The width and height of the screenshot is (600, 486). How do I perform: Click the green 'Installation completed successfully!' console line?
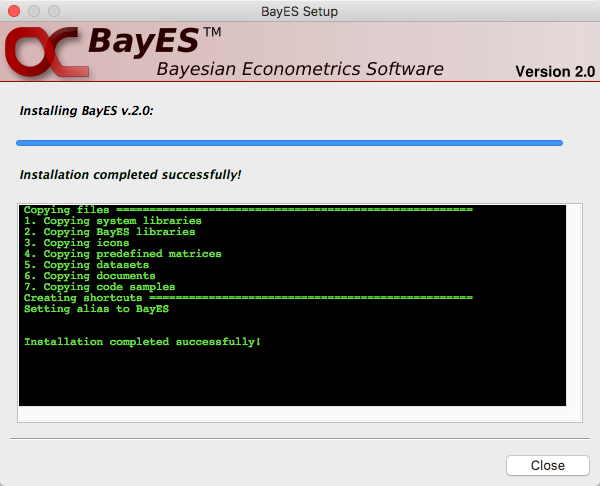click(x=142, y=342)
